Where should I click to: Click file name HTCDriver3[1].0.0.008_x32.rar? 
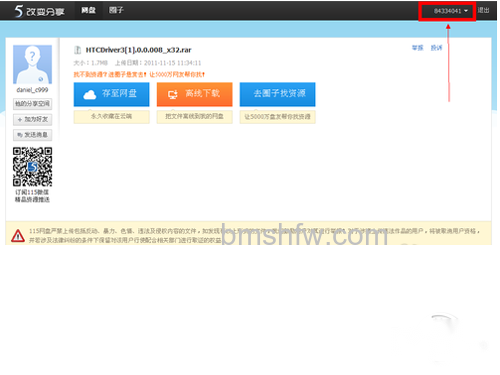(x=138, y=50)
